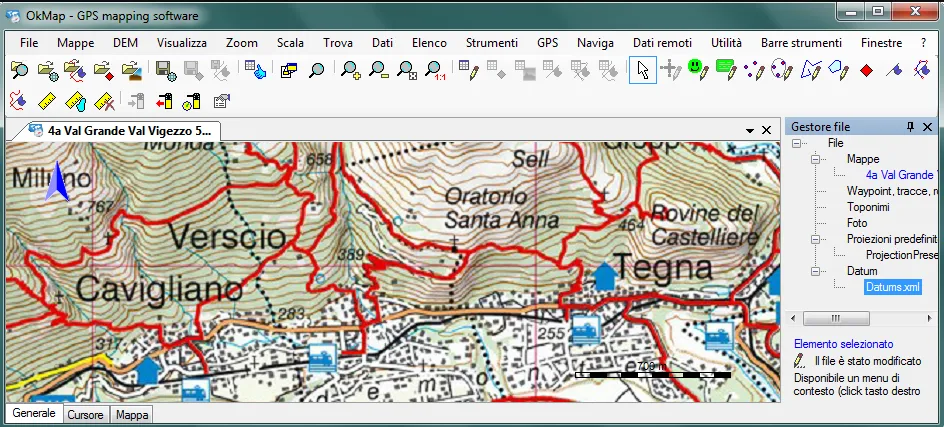The width and height of the screenshot is (944, 427).
Task: Save the map using the floppy-with-globe icon
Action: 166,70
